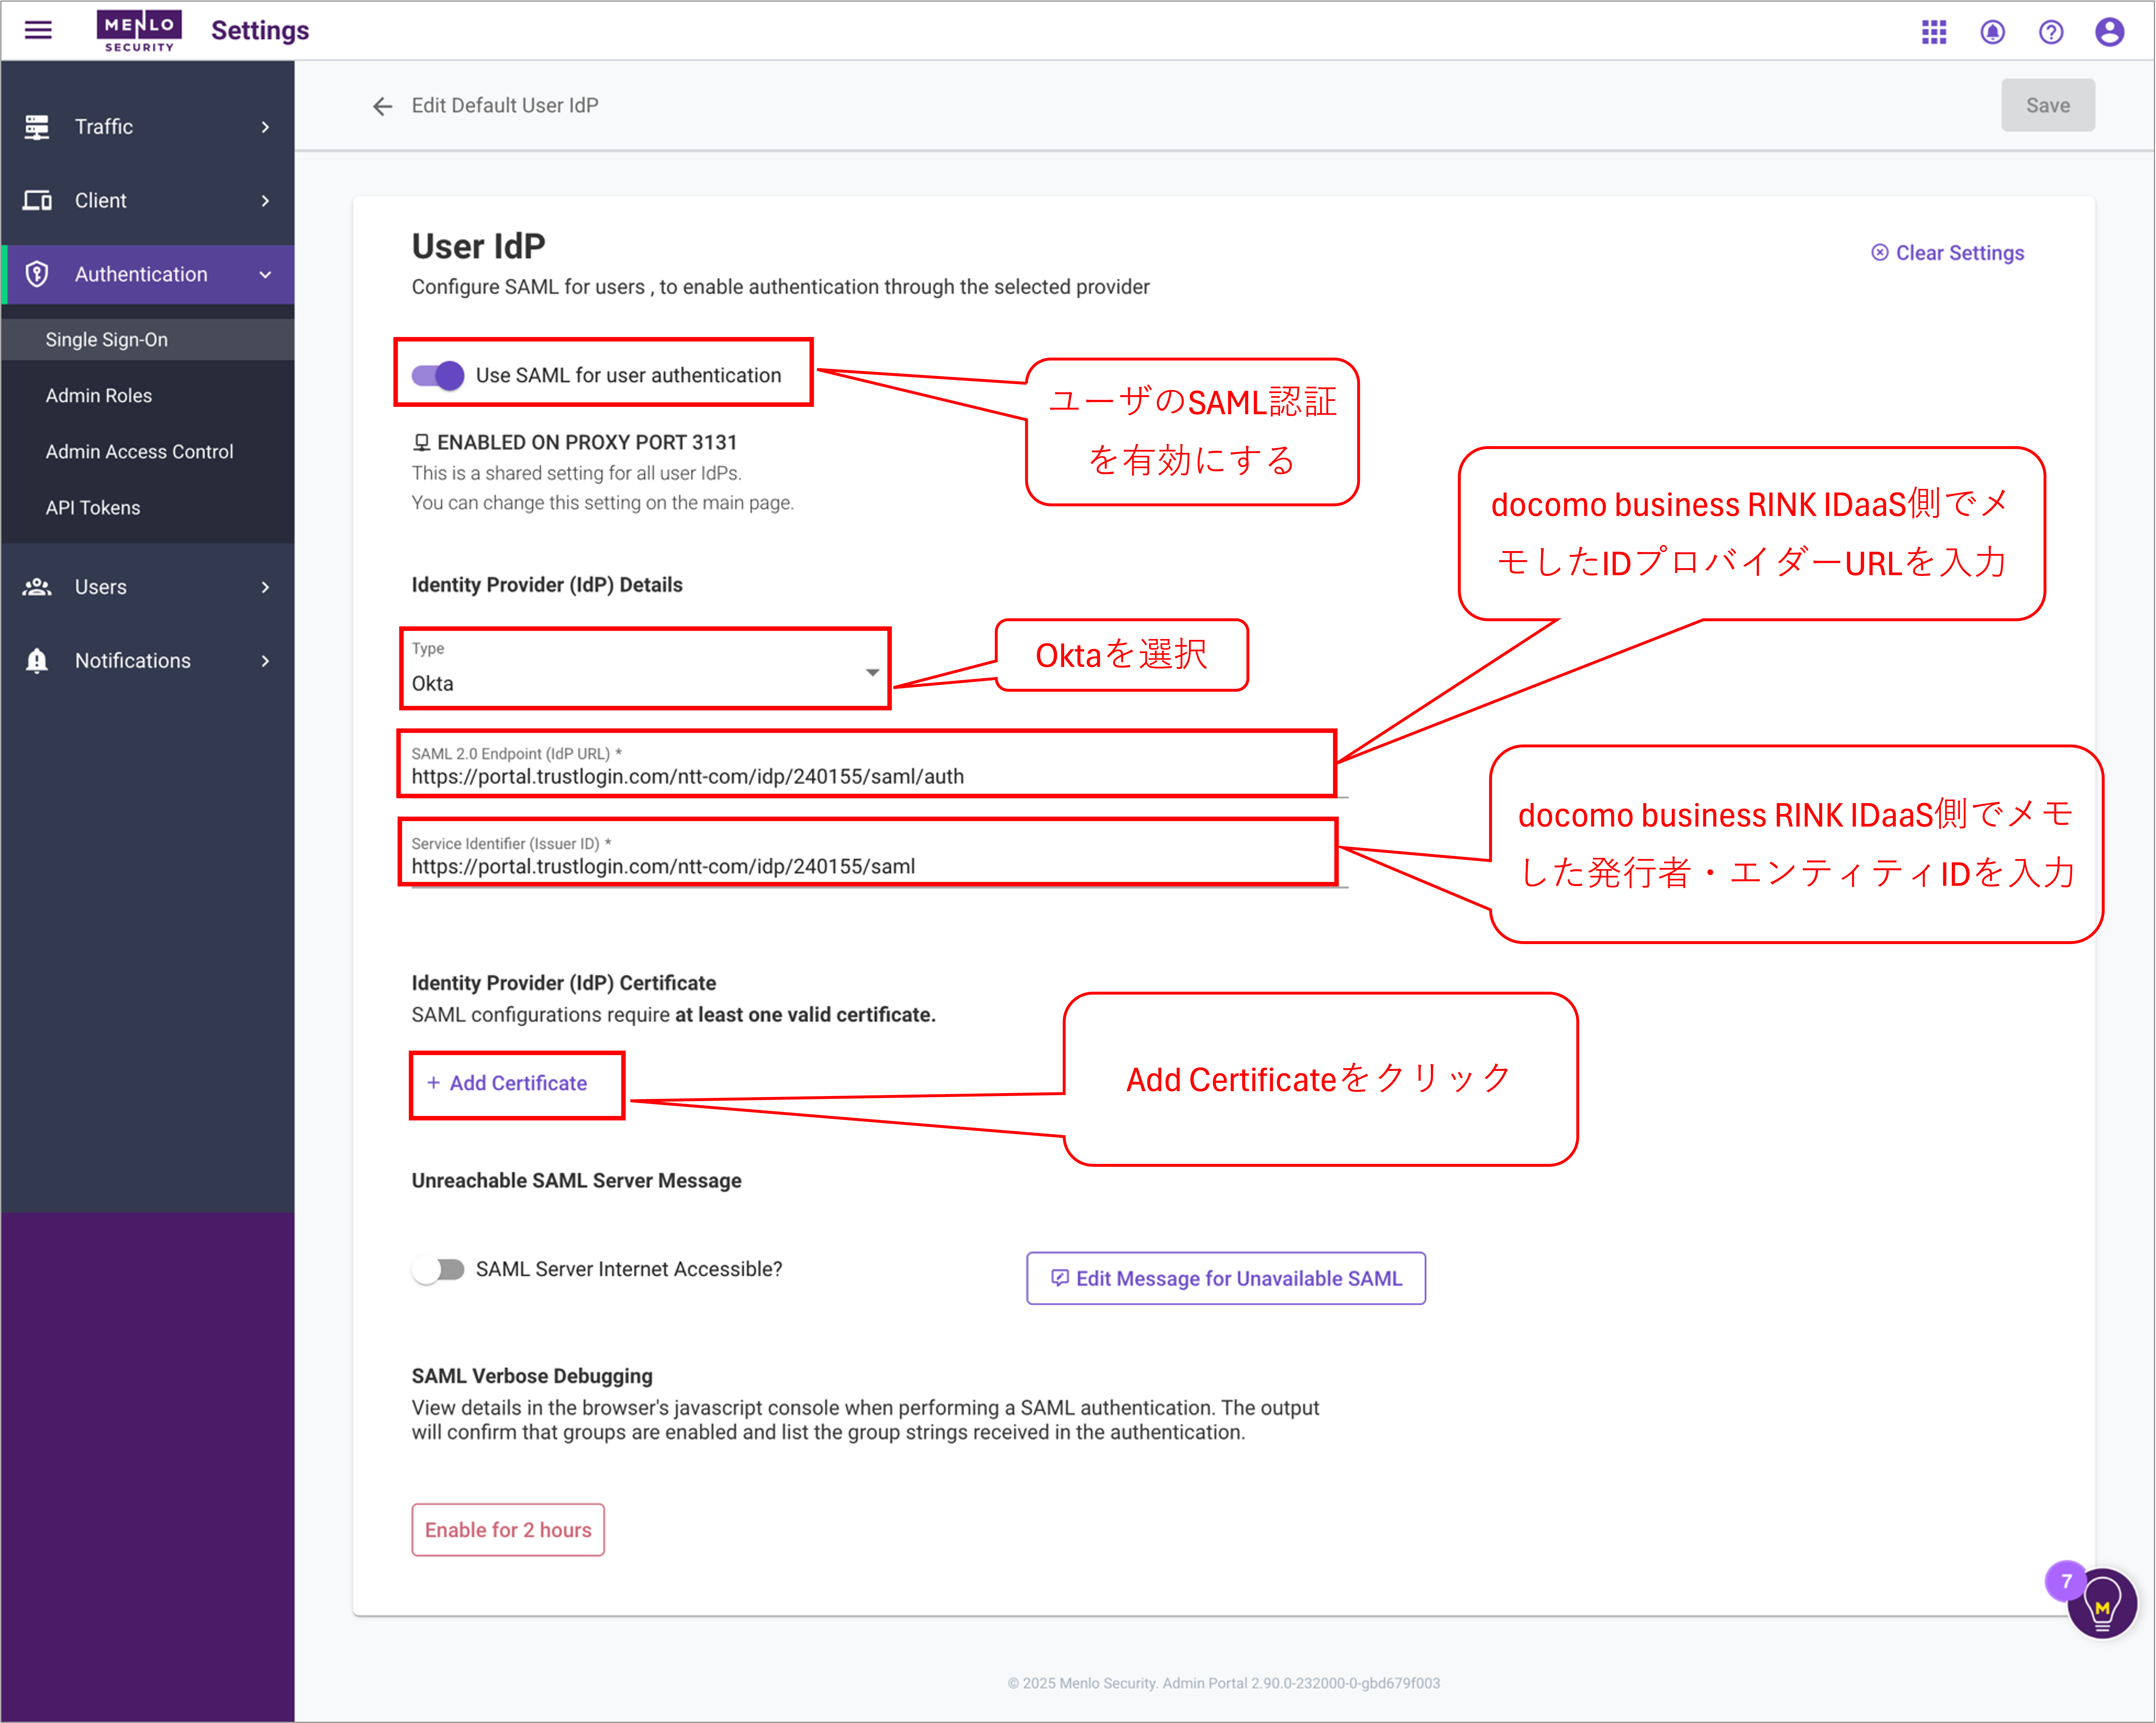Click Edit Message for Unavailable SAML

coord(1226,1278)
